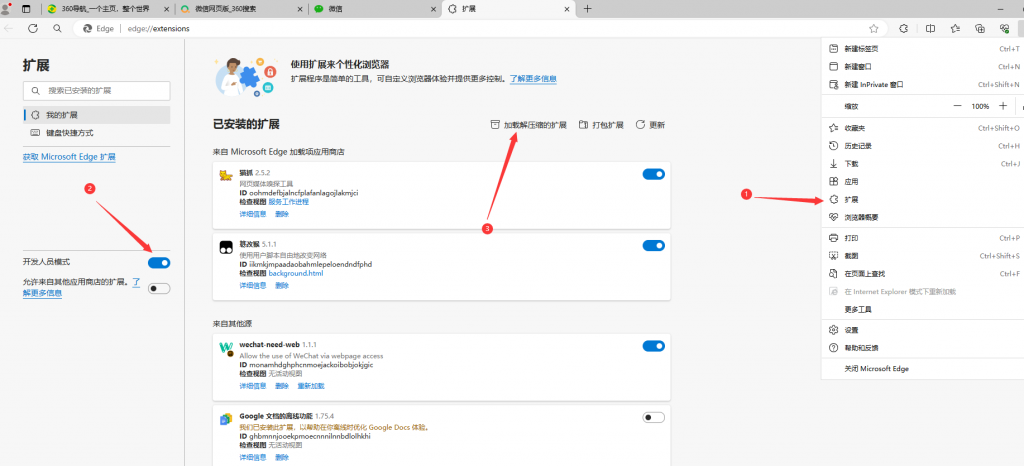The width and height of the screenshot is (1024, 466).
Task: Enable 允许来自其他应用商店的扩展 switch
Action: coord(159,288)
